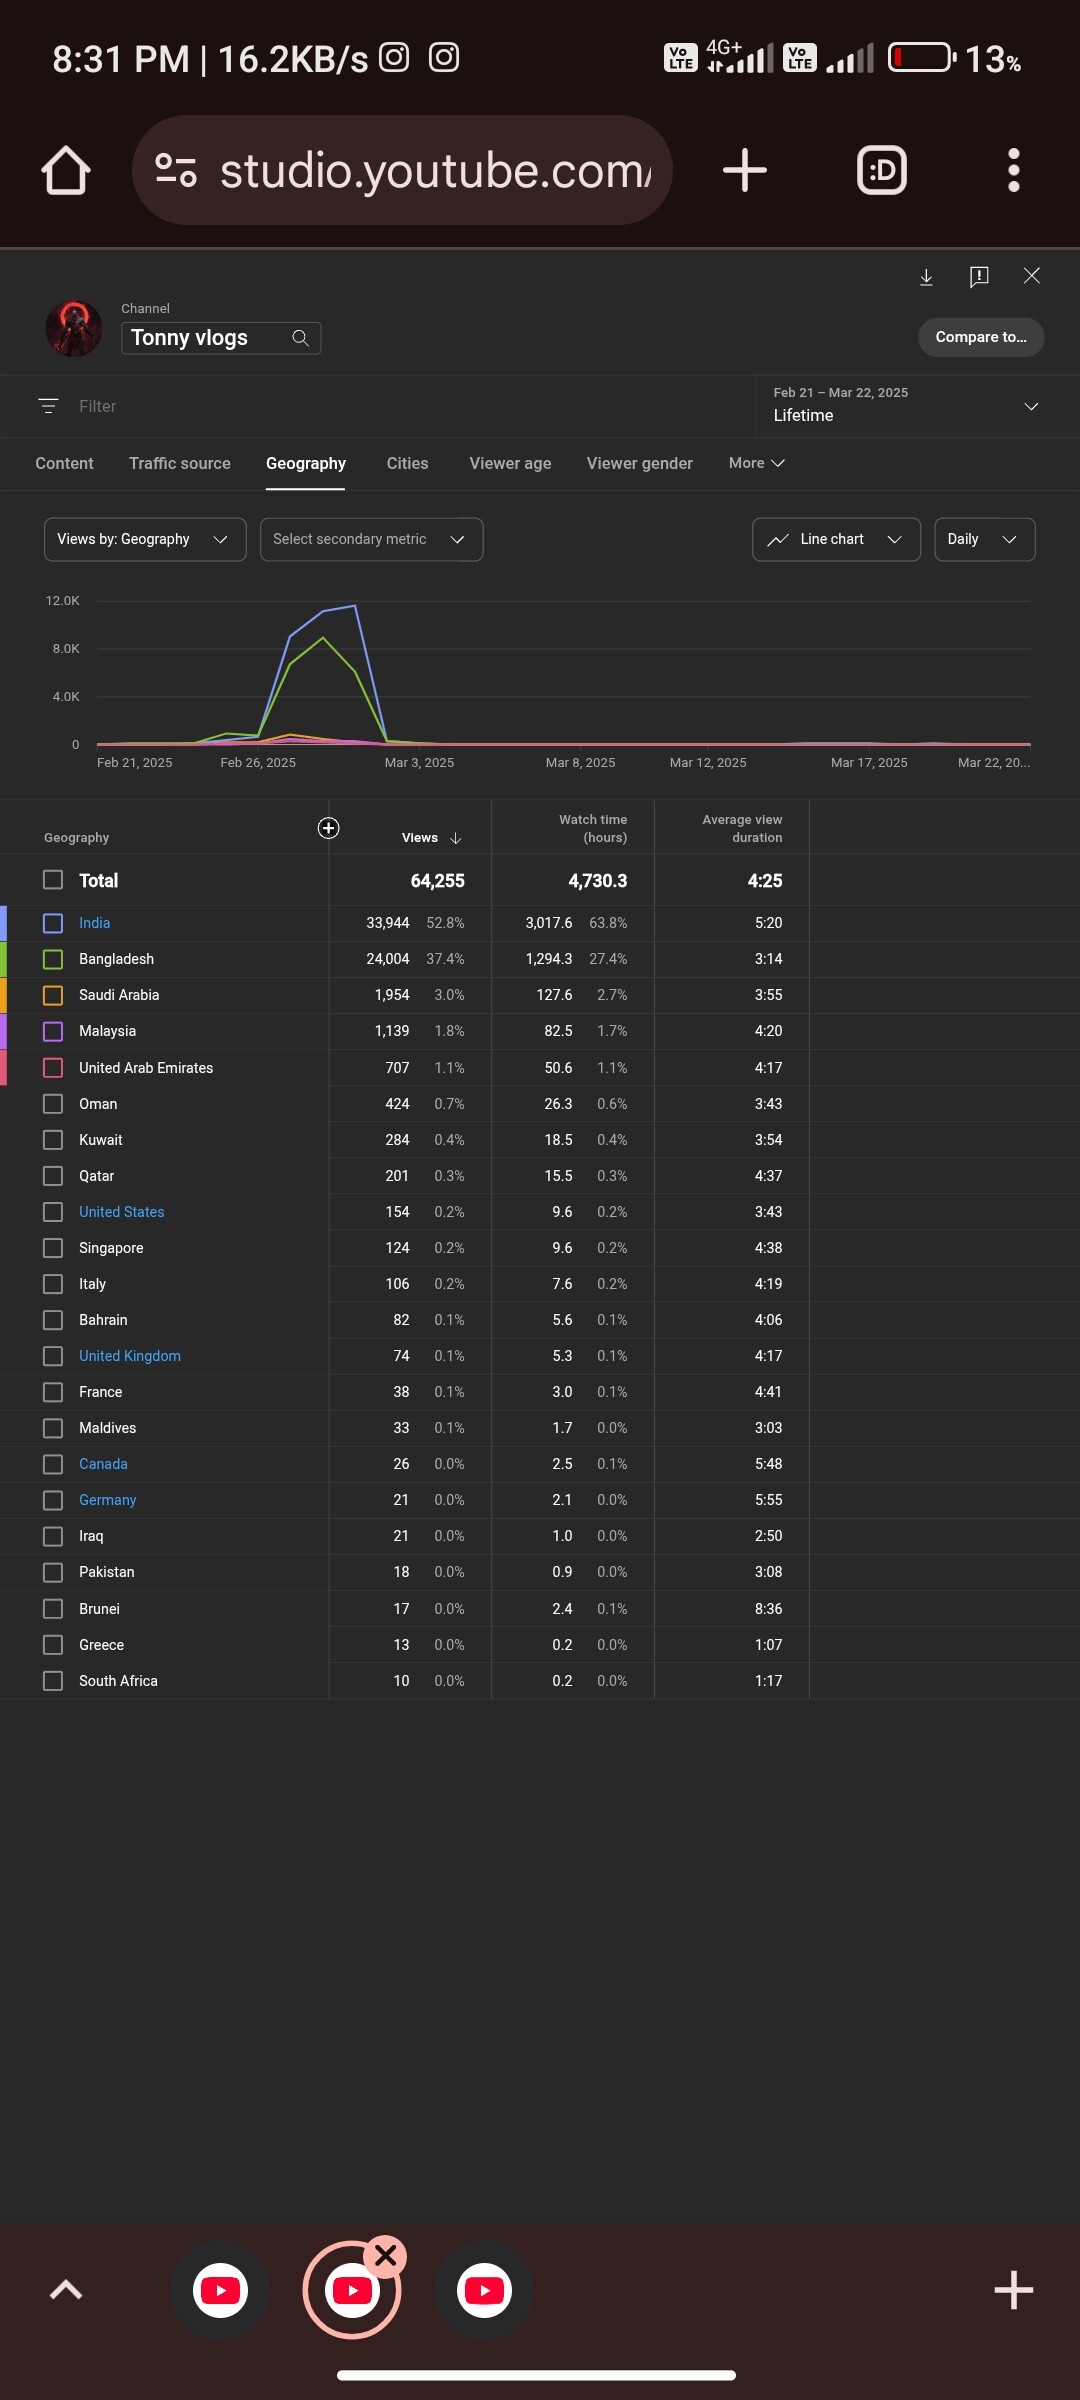Expand the Lifetime date range selector
This screenshot has height=2400, width=1080.
pyautogui.click(x=906, y=406)
